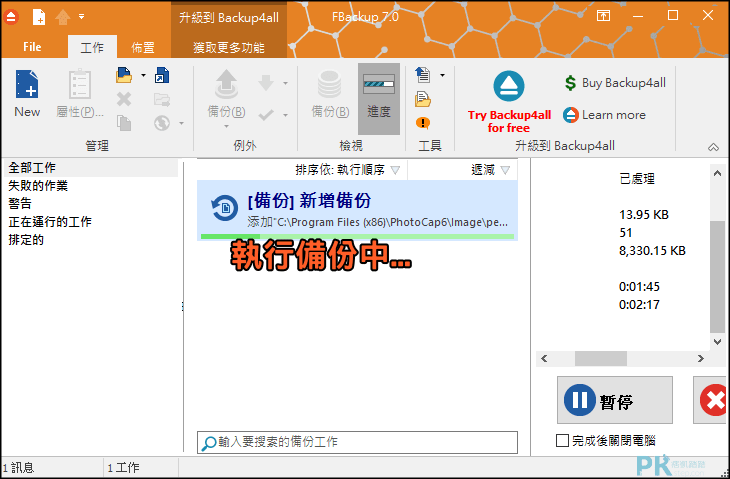Expand the open backup folder dropdown arrow

pyautogui.click(x=143, y=75)
